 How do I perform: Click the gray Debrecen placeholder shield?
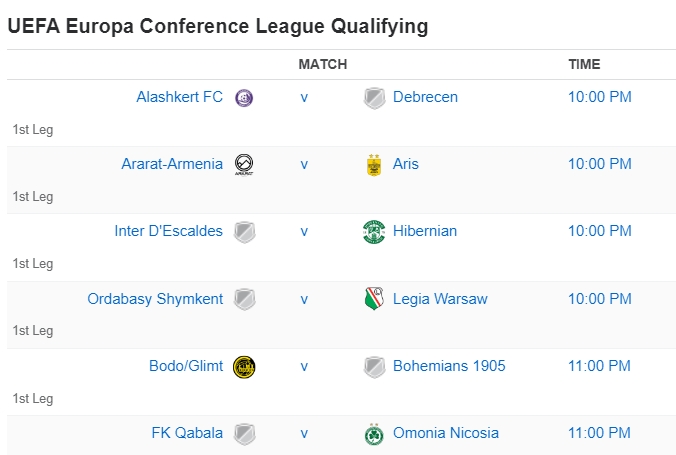[x=374, y=98]
